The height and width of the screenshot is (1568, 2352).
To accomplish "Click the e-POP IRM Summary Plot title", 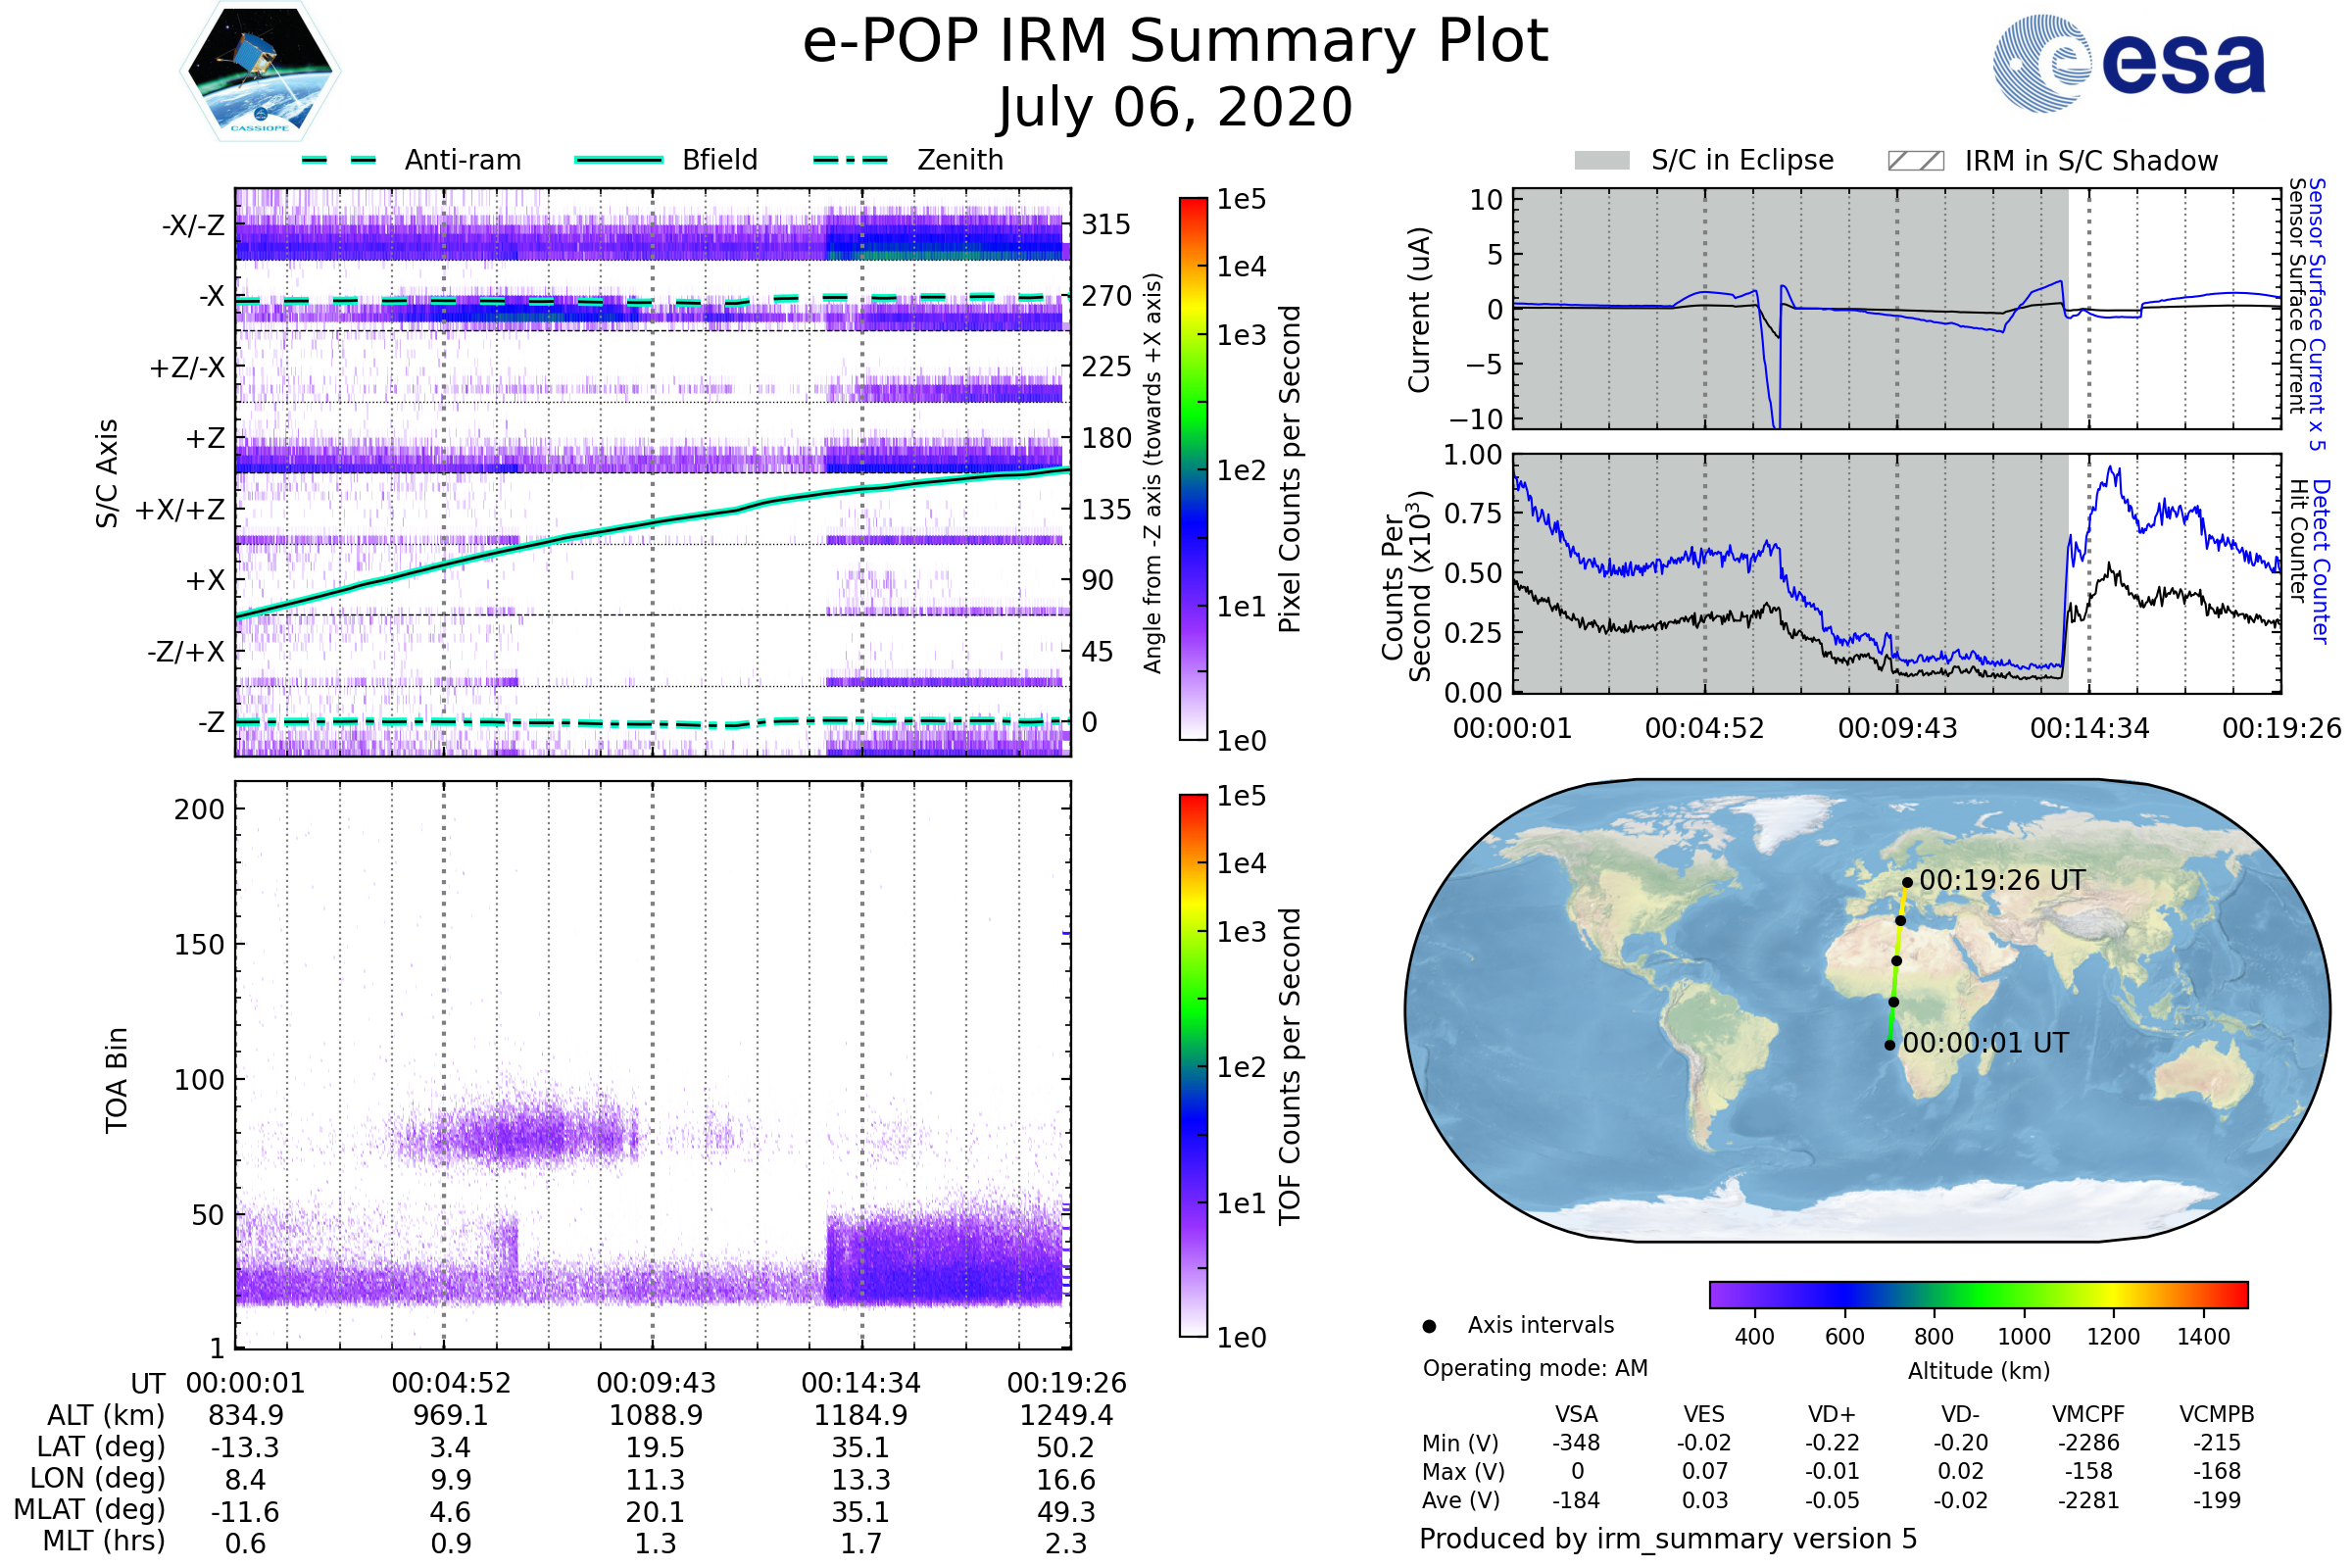I will [1175, 42].
